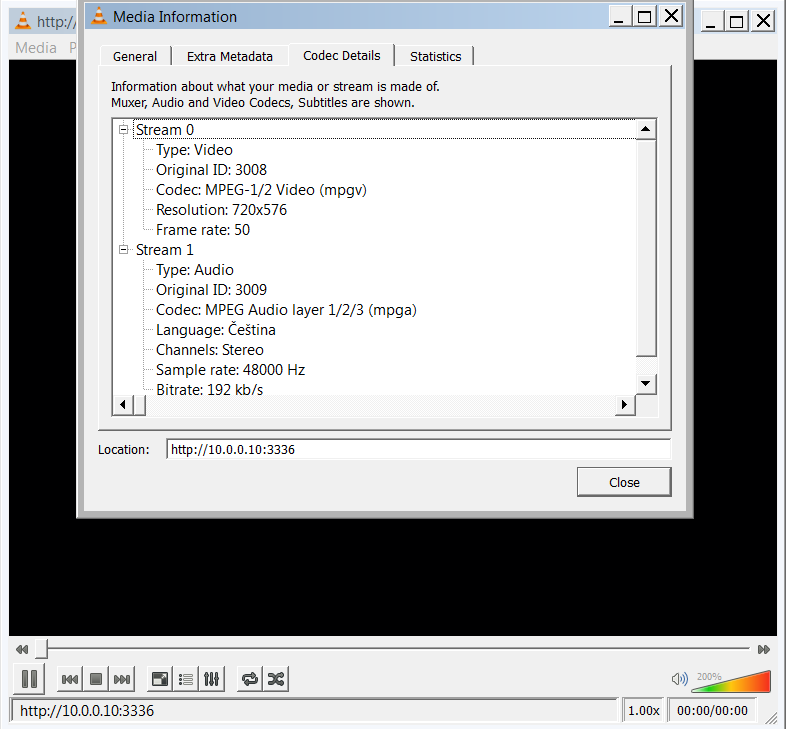Open the Statistics tab
This screenshot has height=729, width=787.
click(436, 56)
